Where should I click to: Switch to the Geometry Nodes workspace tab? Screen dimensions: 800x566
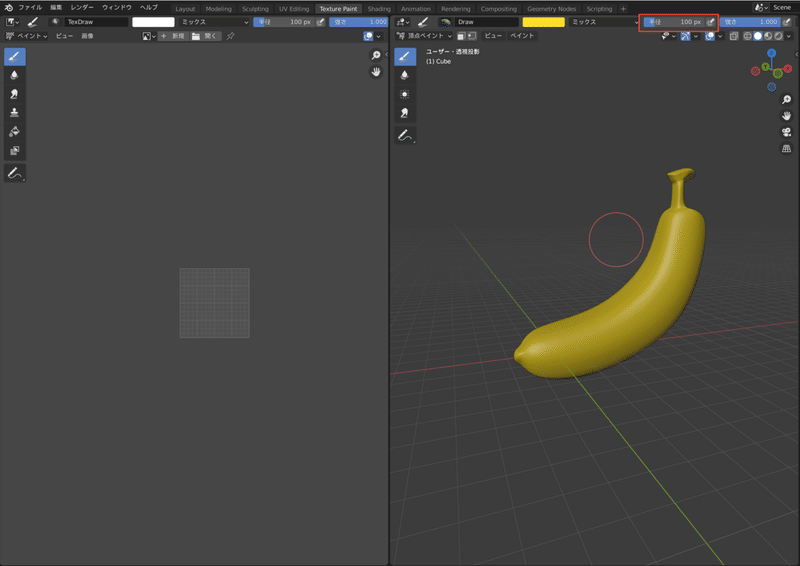tap(552, 9)
